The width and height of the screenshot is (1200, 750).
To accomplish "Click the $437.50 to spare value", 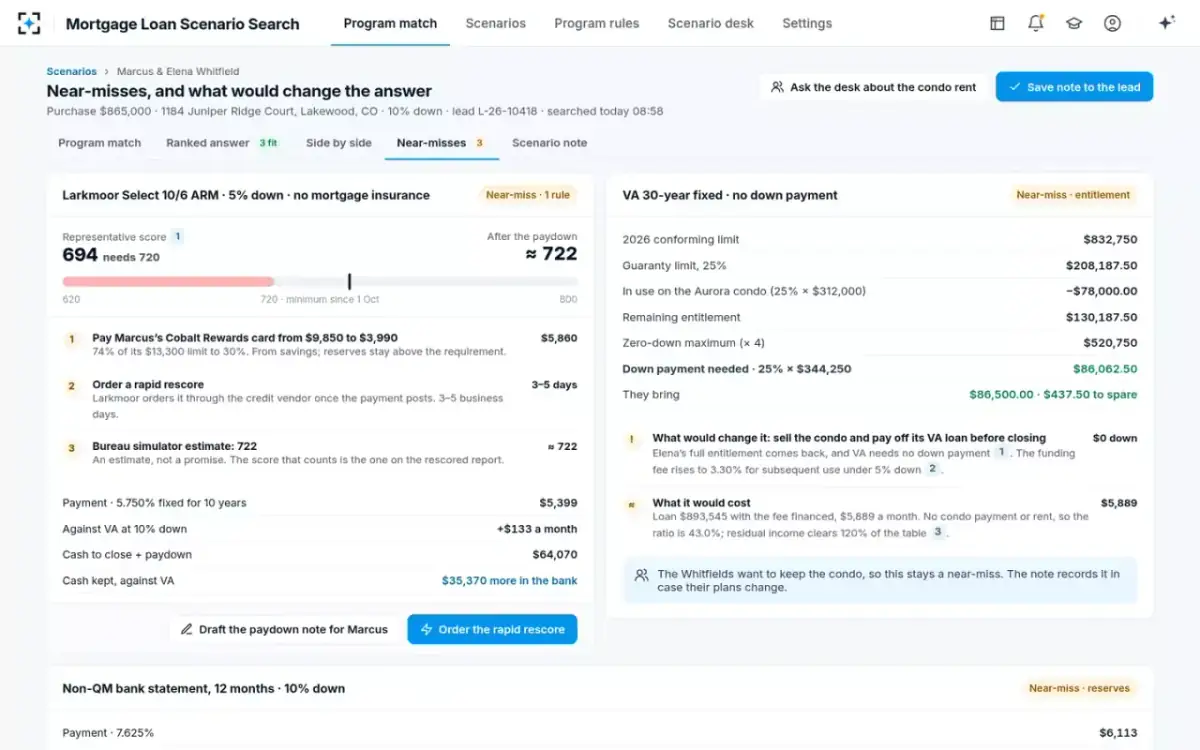I will pyautogui.click(x=1091, y=395).
